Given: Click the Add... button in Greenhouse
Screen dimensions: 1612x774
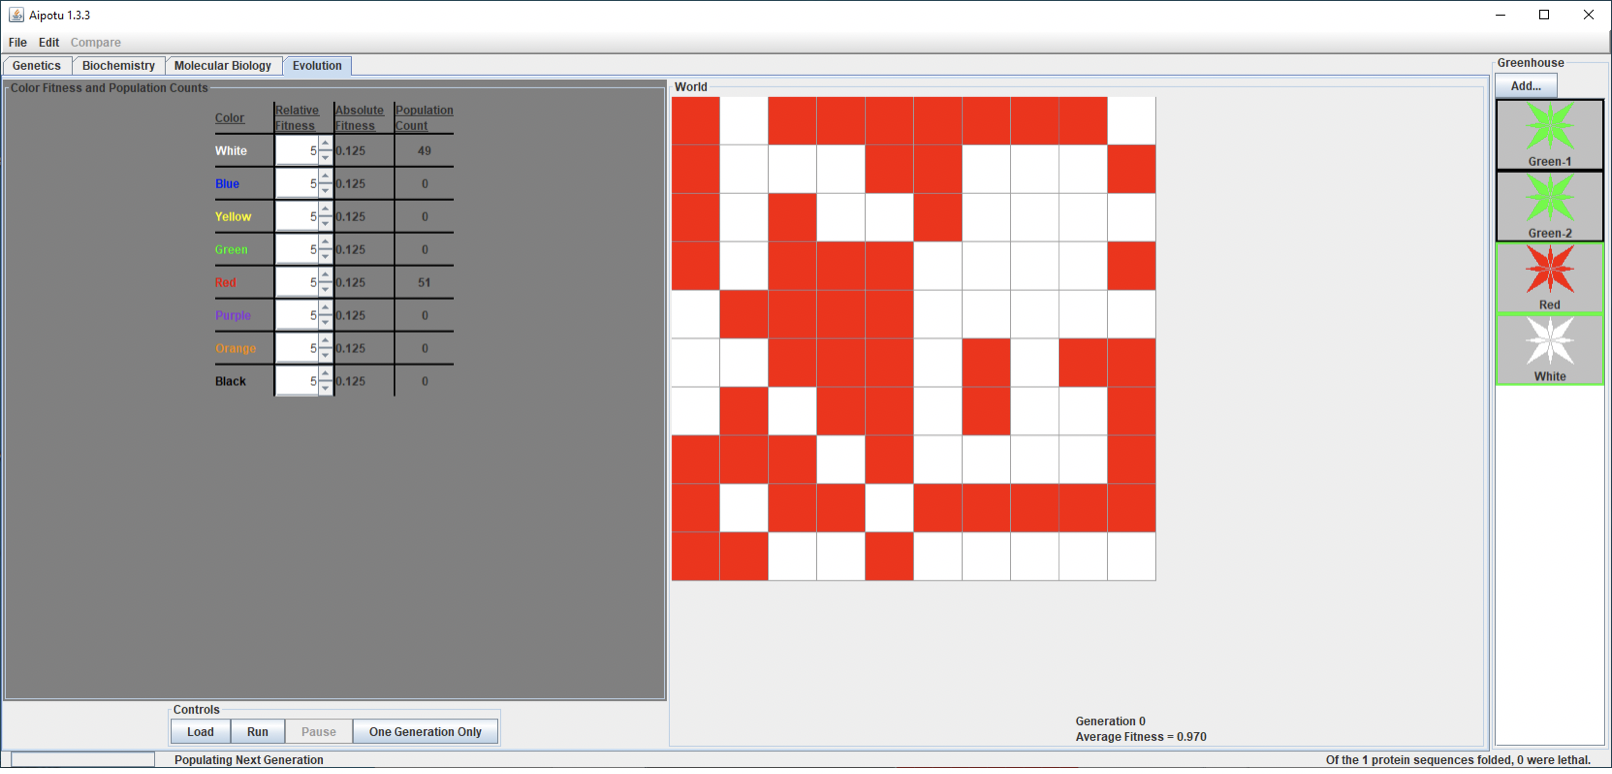Looking at the screenshot, I should click(x=1525, y=86).
